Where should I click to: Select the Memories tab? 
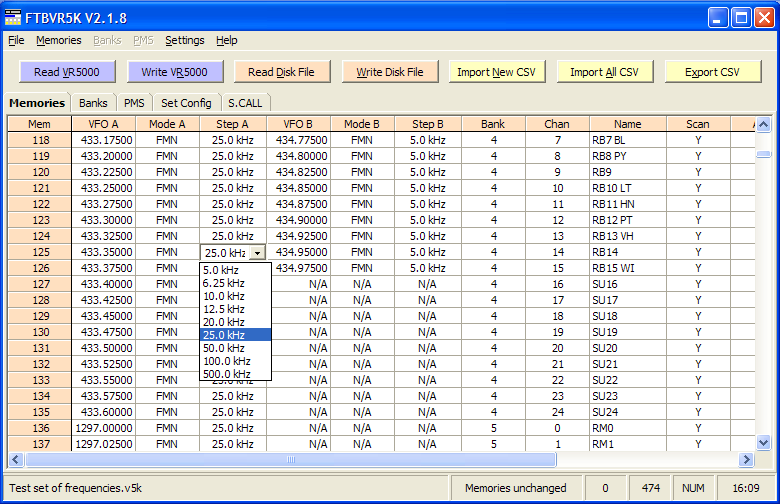click(x=37, y=102)
